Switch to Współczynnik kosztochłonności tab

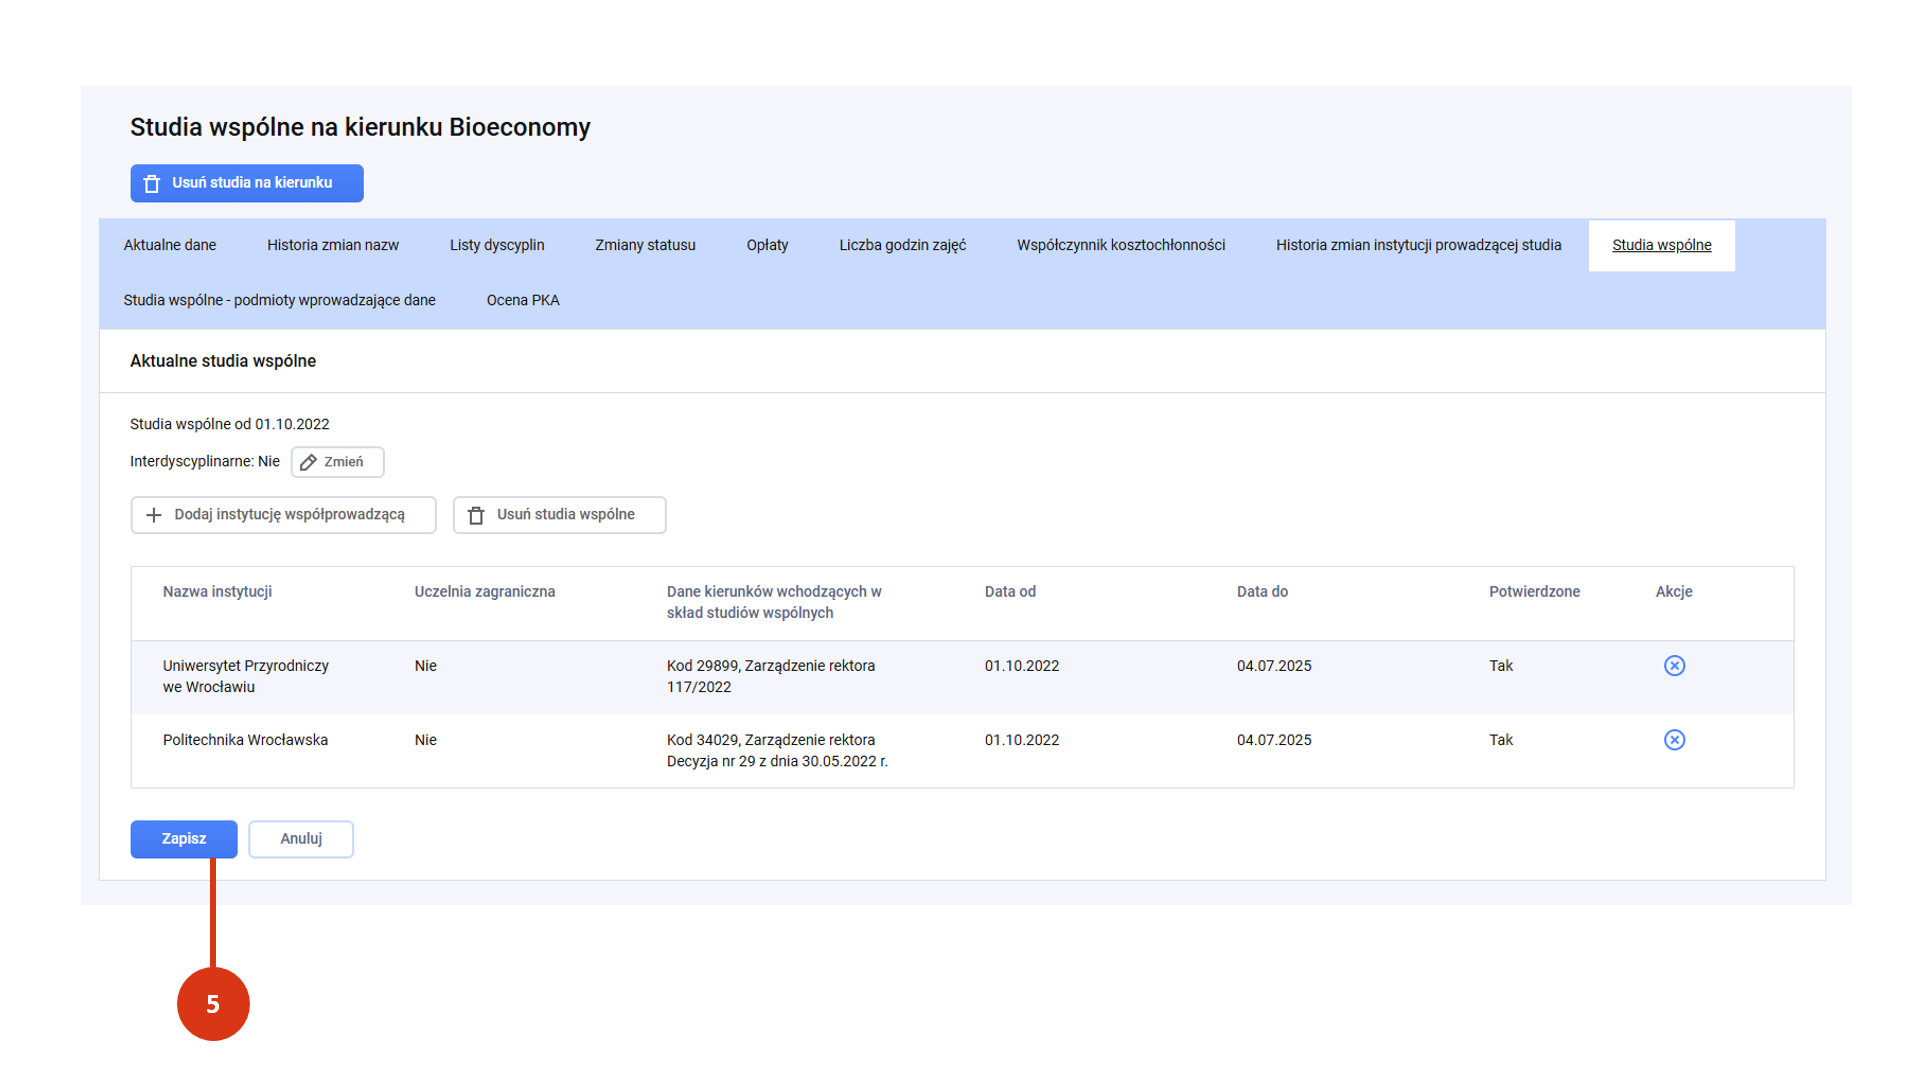point(1121,245)
